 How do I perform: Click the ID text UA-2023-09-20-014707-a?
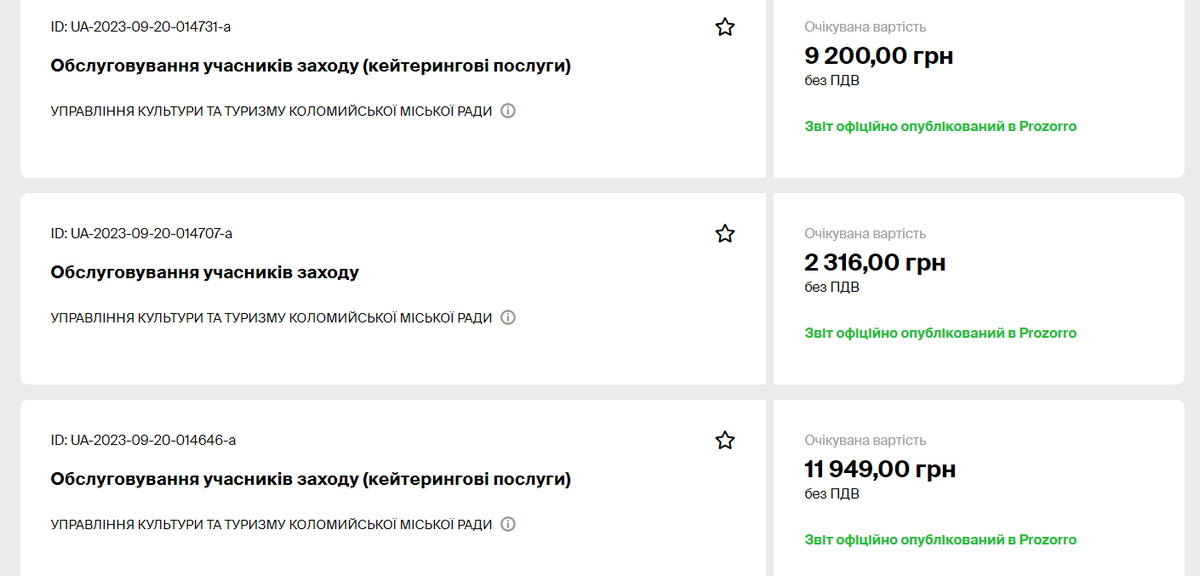pos(141,234)
